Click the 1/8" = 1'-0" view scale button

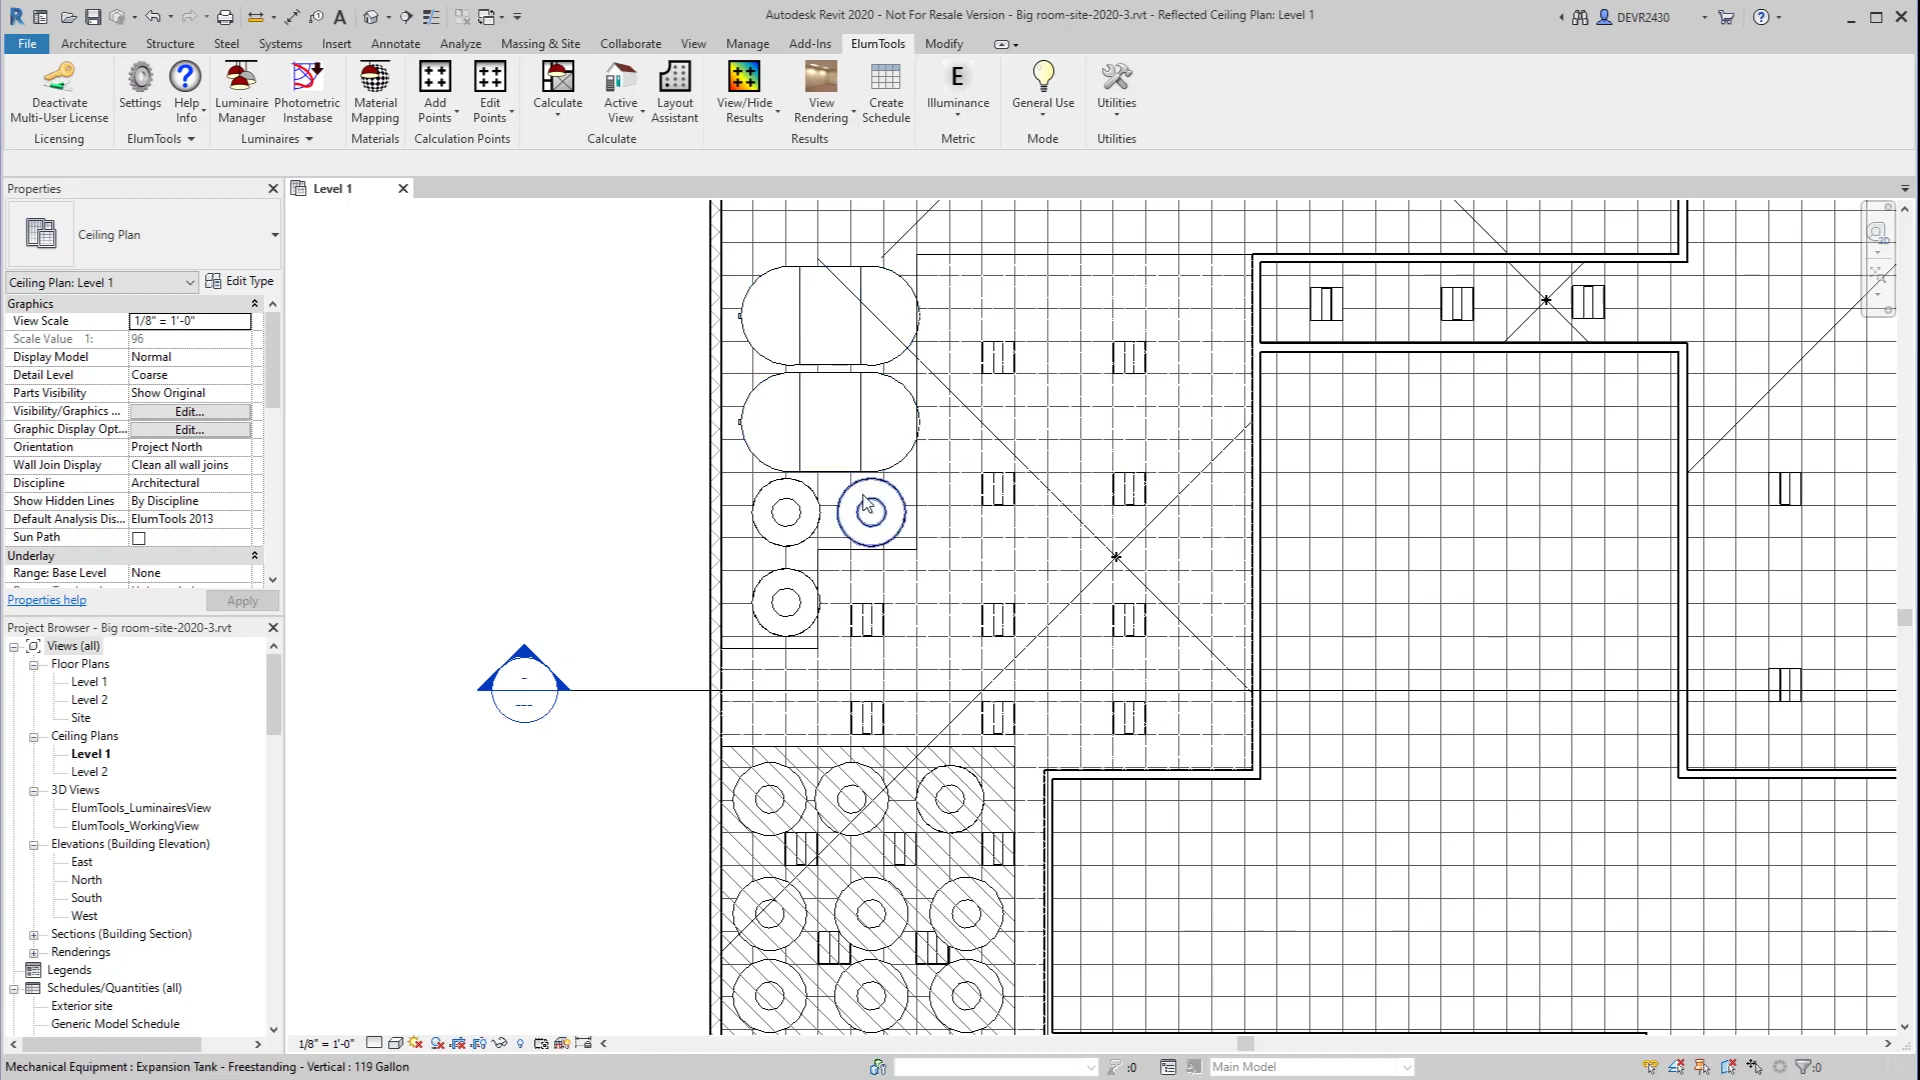pos(326,1043)
